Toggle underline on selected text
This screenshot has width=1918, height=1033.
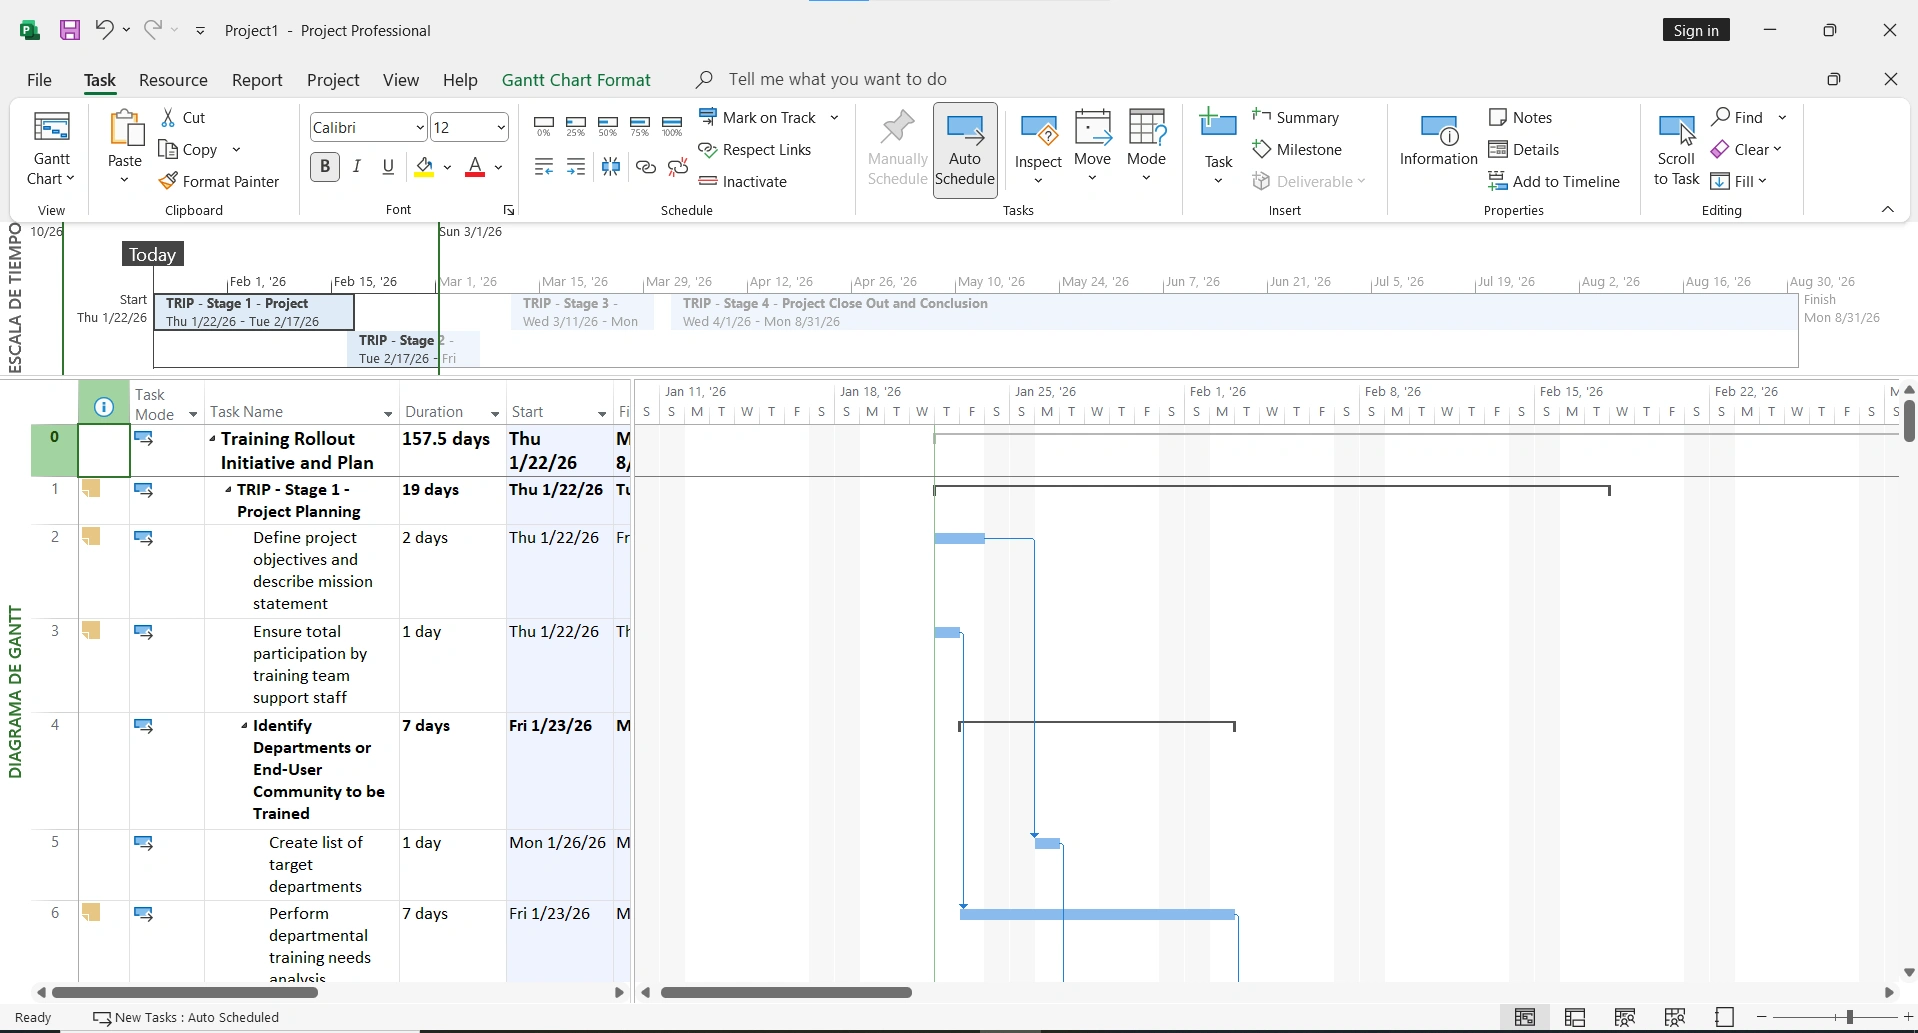(388, 166)
